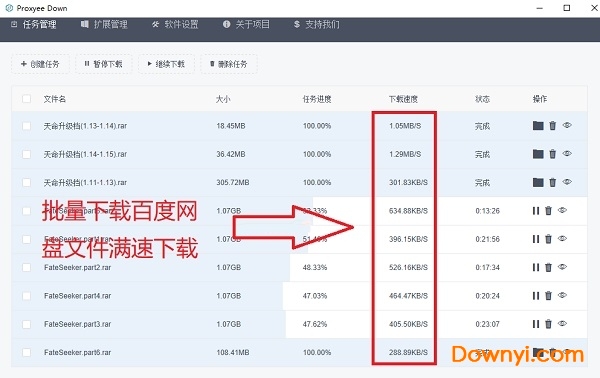The height and width of the screenshot is (378, 600).
Task: View details of FateSeeker.part2.rar
Action: pyautogui.click(x=562, y=267)
